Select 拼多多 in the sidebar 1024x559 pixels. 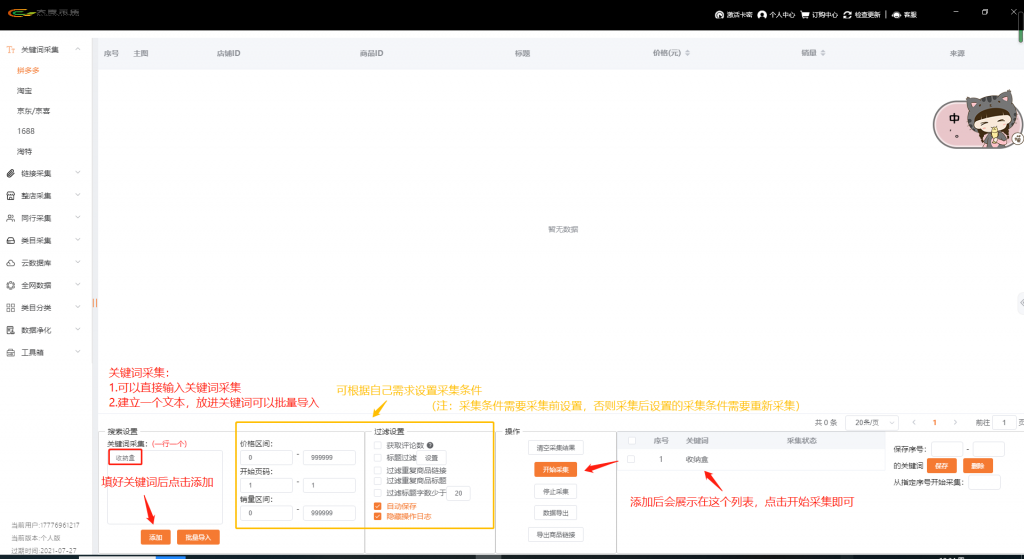click(28, 71)
